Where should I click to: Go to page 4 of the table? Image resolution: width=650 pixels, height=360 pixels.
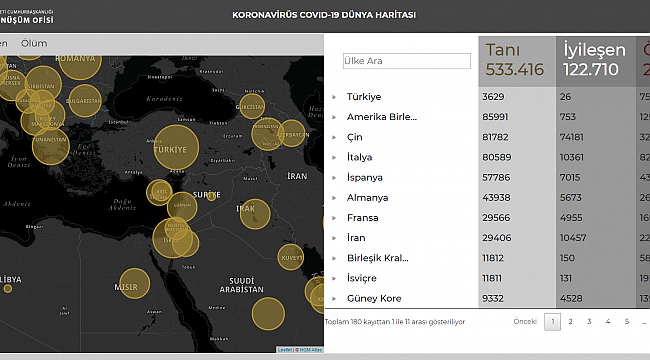coord(608,321)
